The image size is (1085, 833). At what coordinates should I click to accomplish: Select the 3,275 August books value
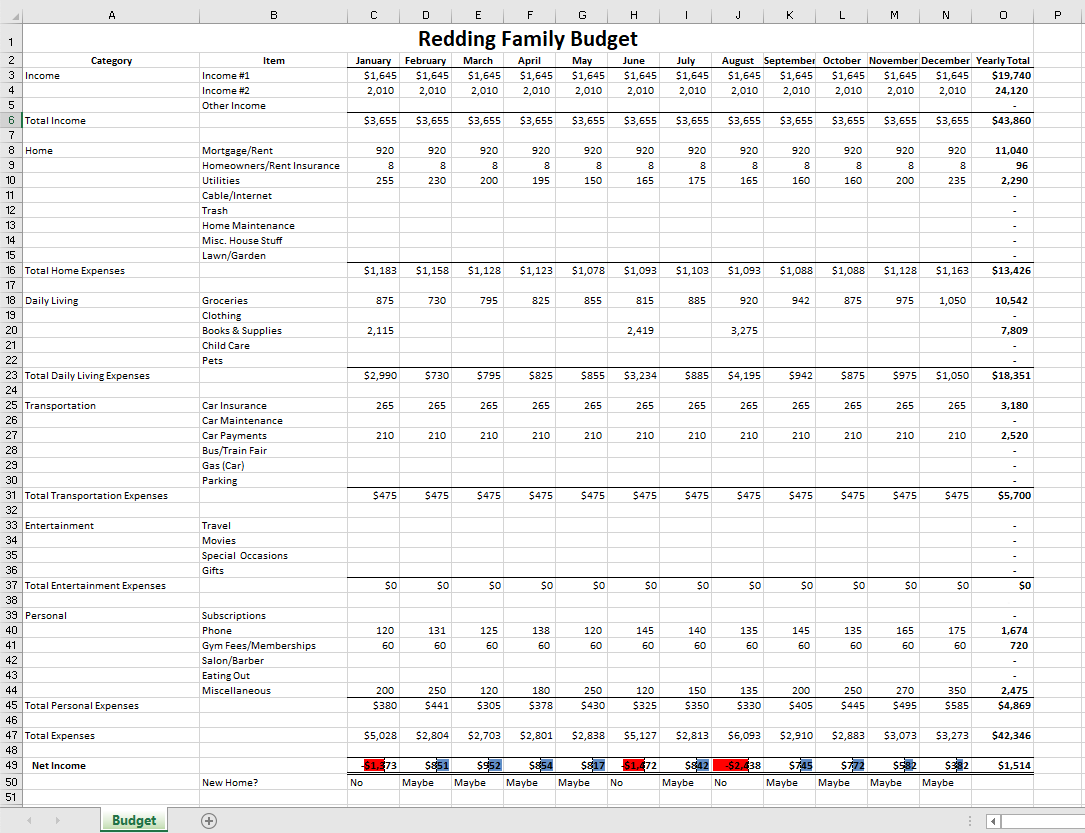tap(738, 331)
